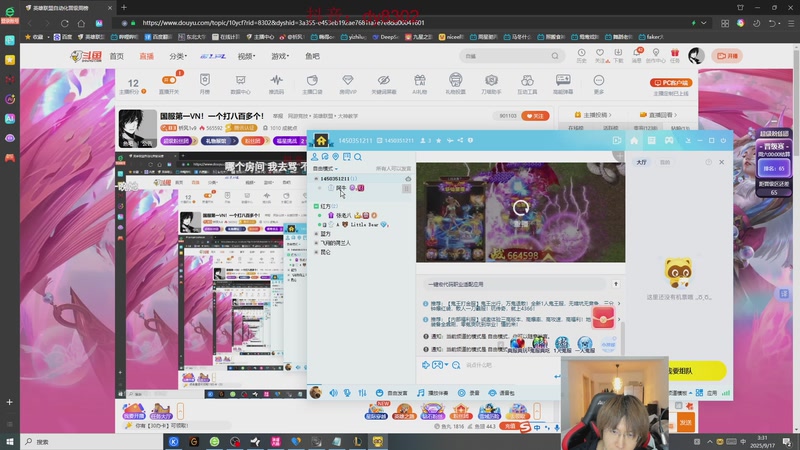The height and width of the screenshot is (450, 800).
Task: Click the yellow 我要组队 button
Action: 696,371
